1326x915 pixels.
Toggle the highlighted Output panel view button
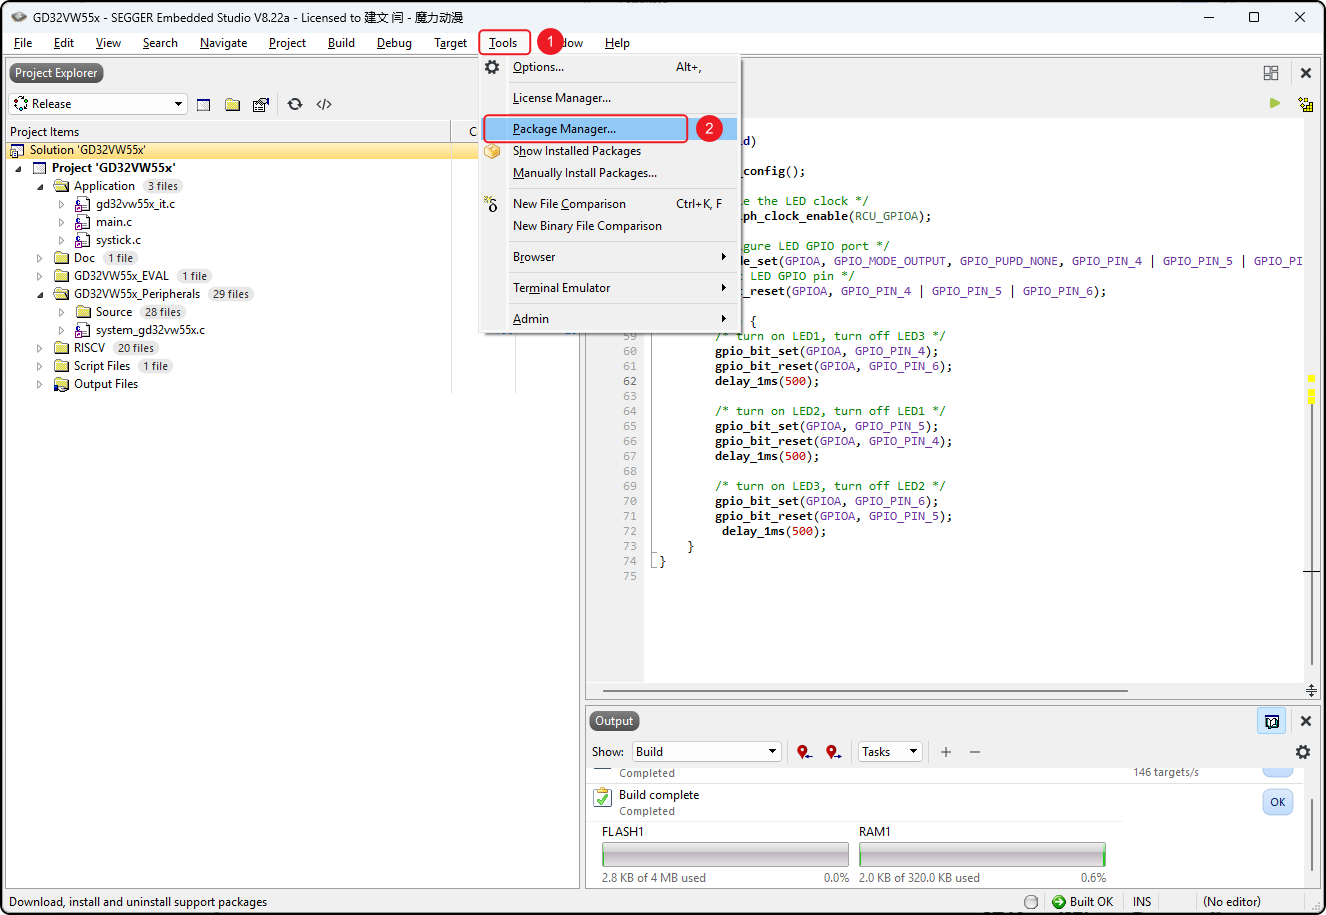click(1271, 721)
